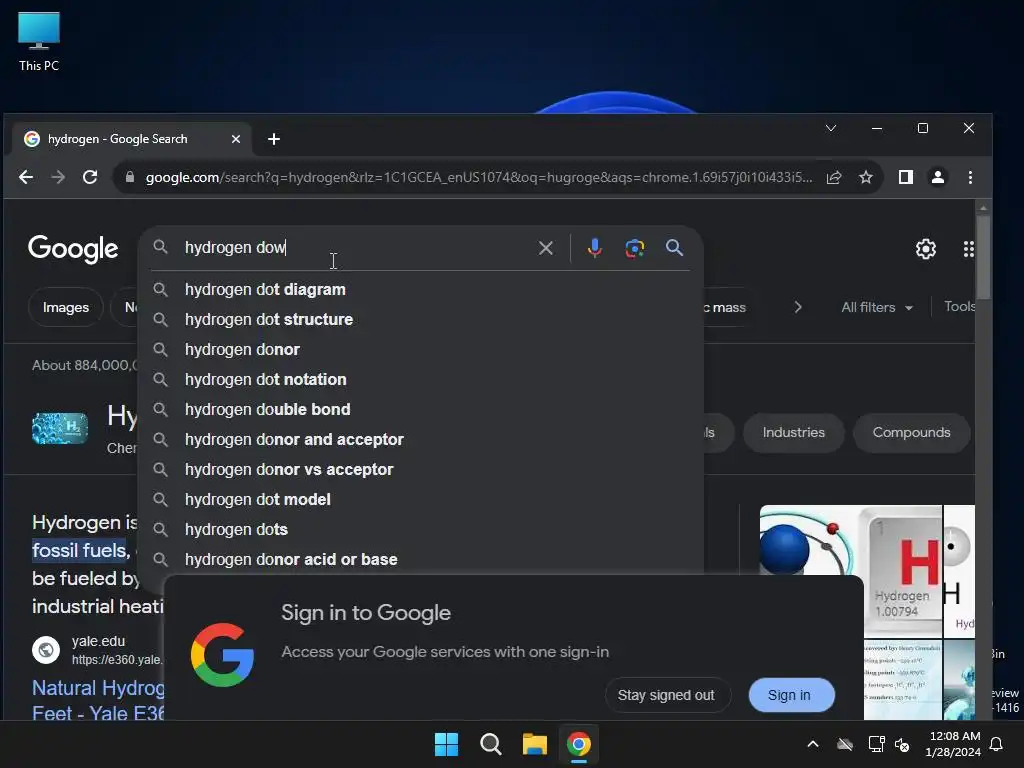The height and width of the screenshot is (768, 1024).
Task: Go to Google homepage via logo
Action: coord(73,249)
